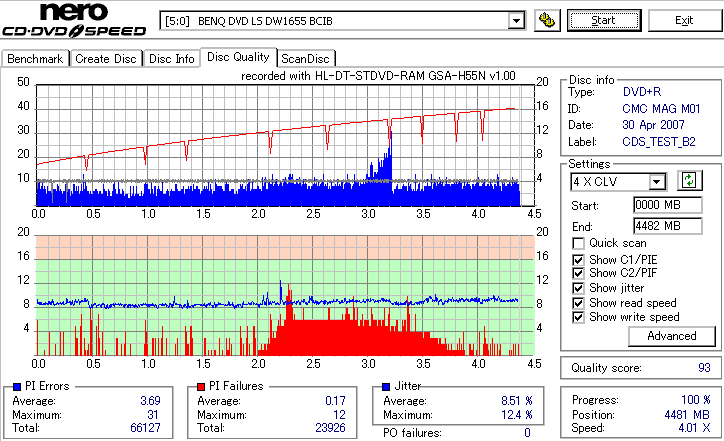This screenshot has width=724, height=441.
Task: Uncheck Show C1/PIE option
Action: tap(578, 260)
